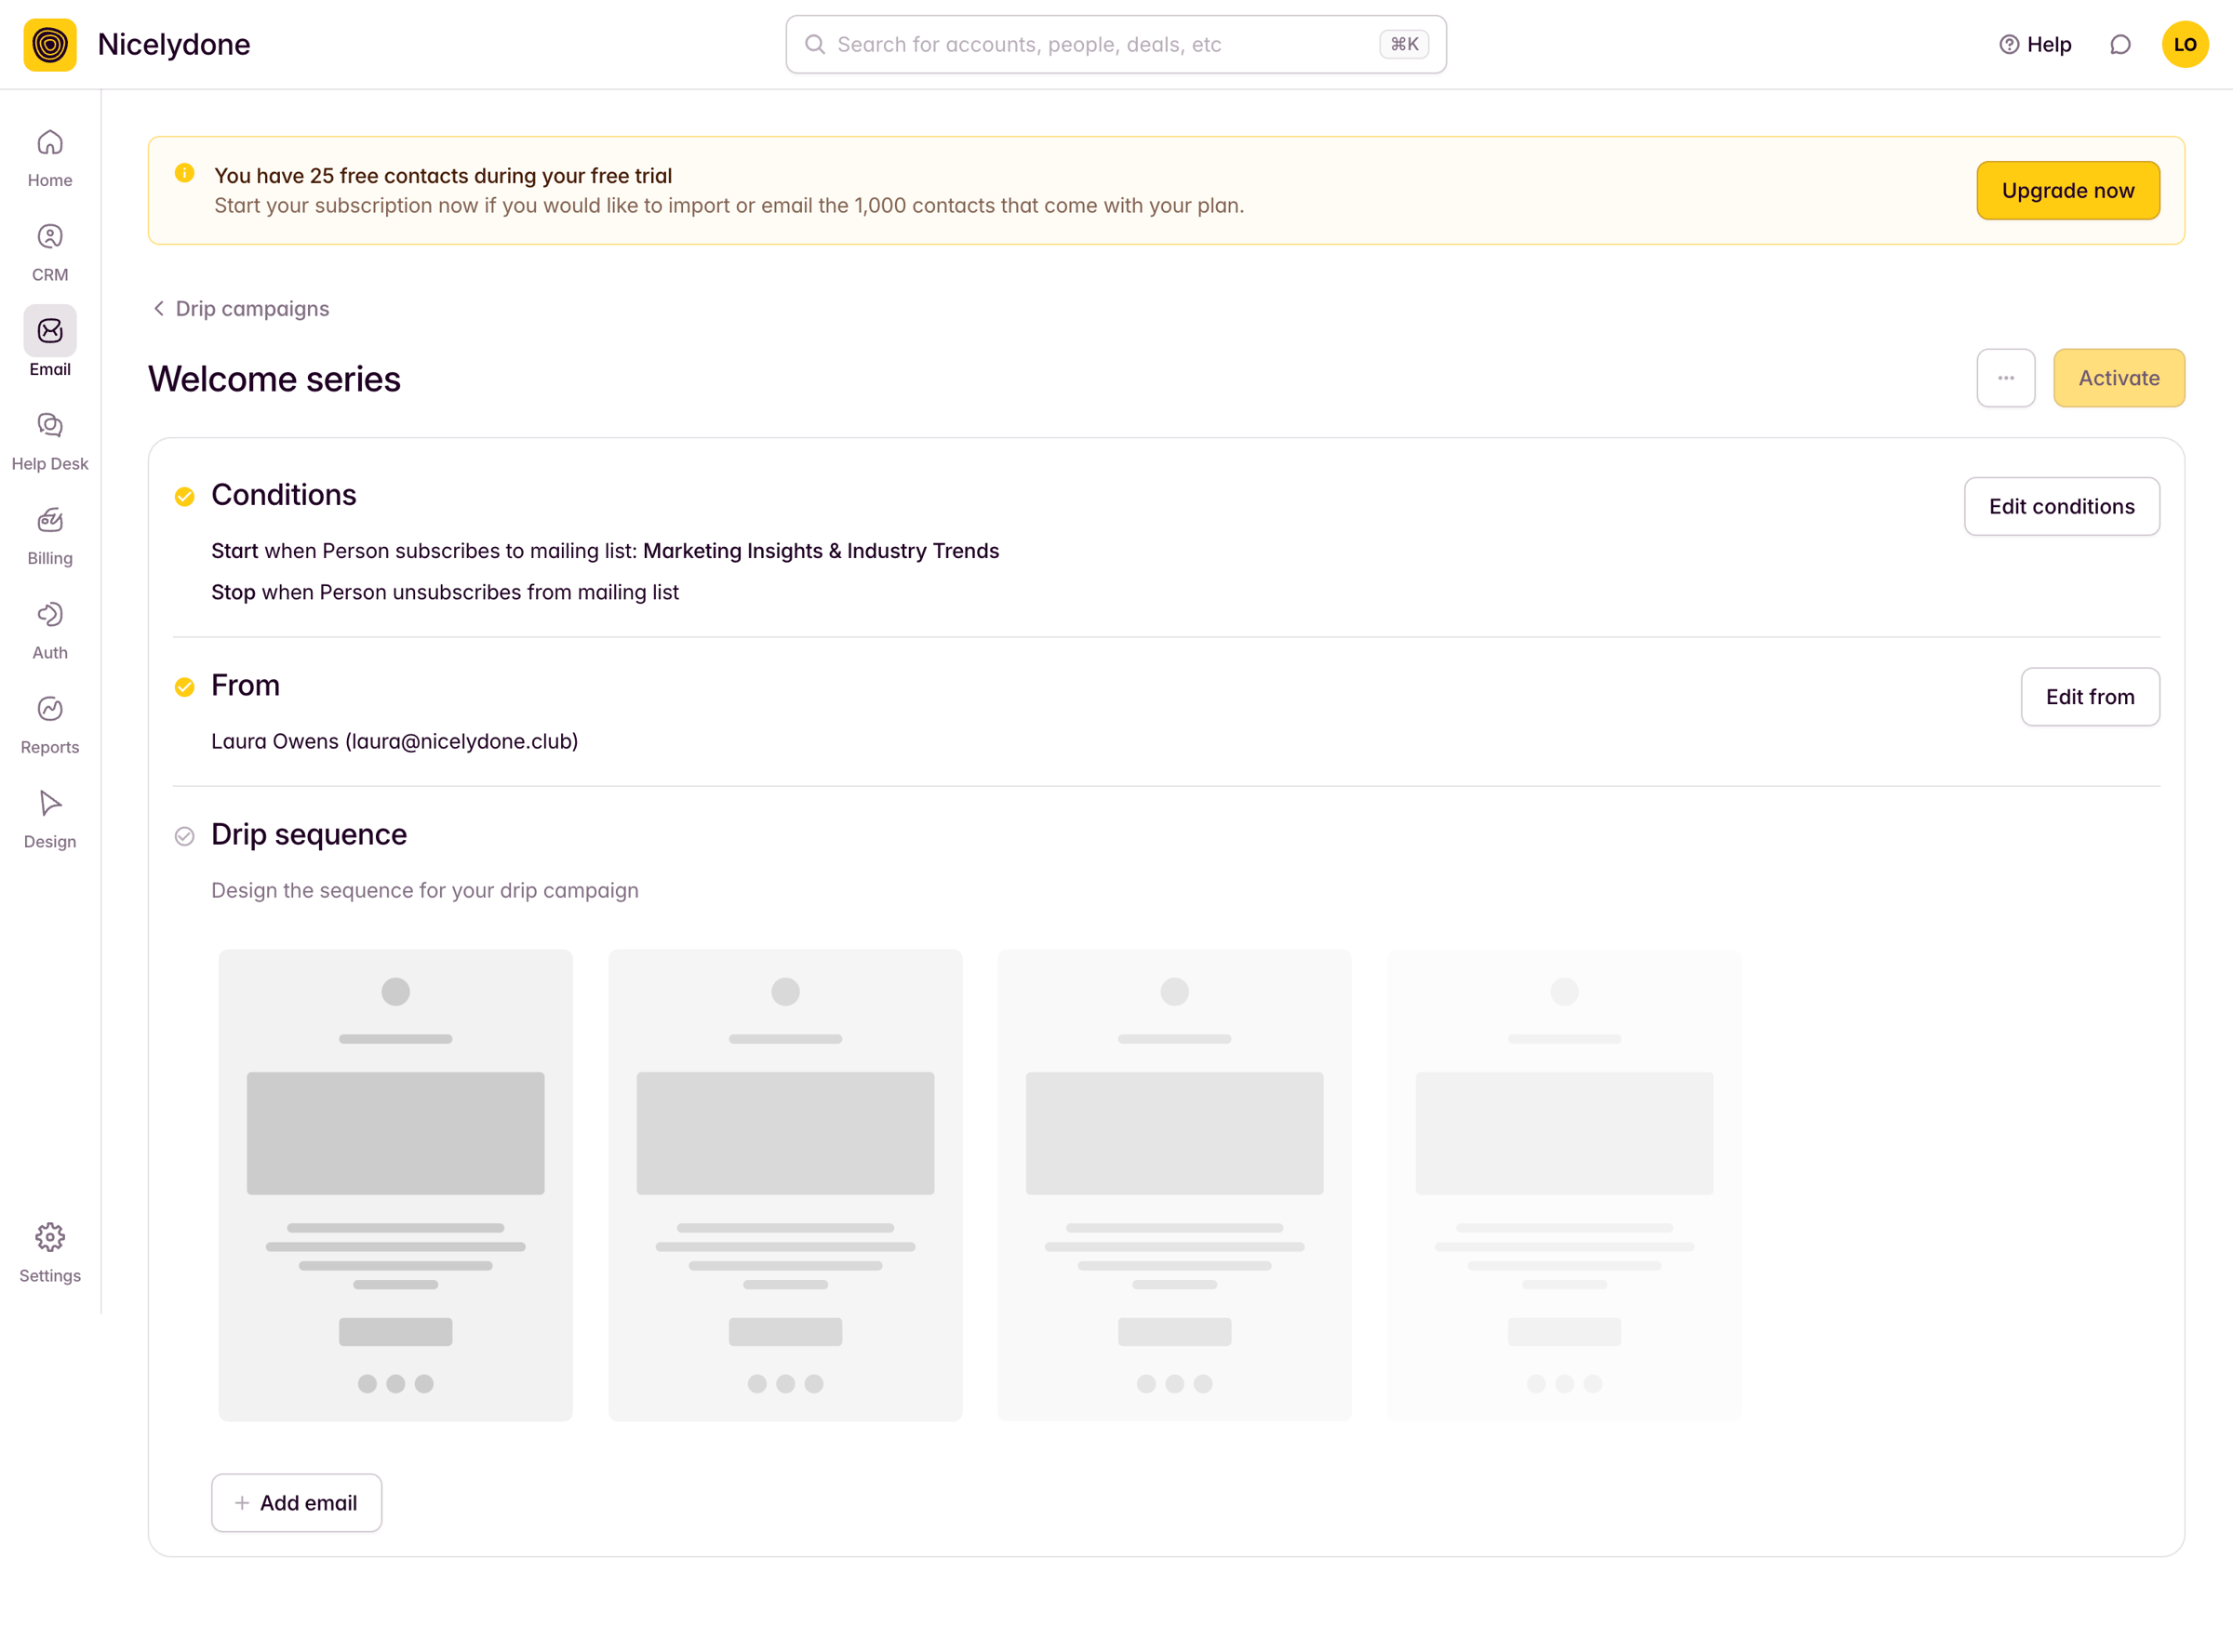This screenshot has width=2233, height=1652.
Task: Open the three-dots more options menu
Action: pyautogui.click(x=2006, y=378)
